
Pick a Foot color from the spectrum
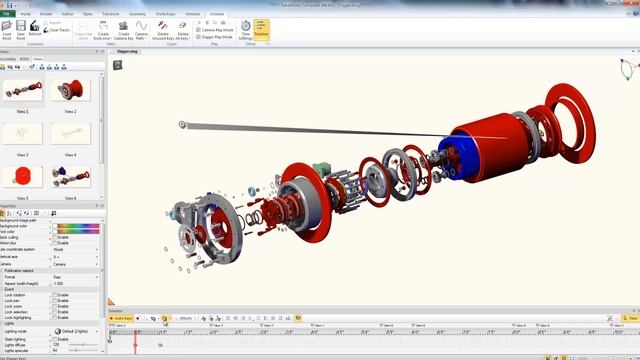tap(78, 231)
